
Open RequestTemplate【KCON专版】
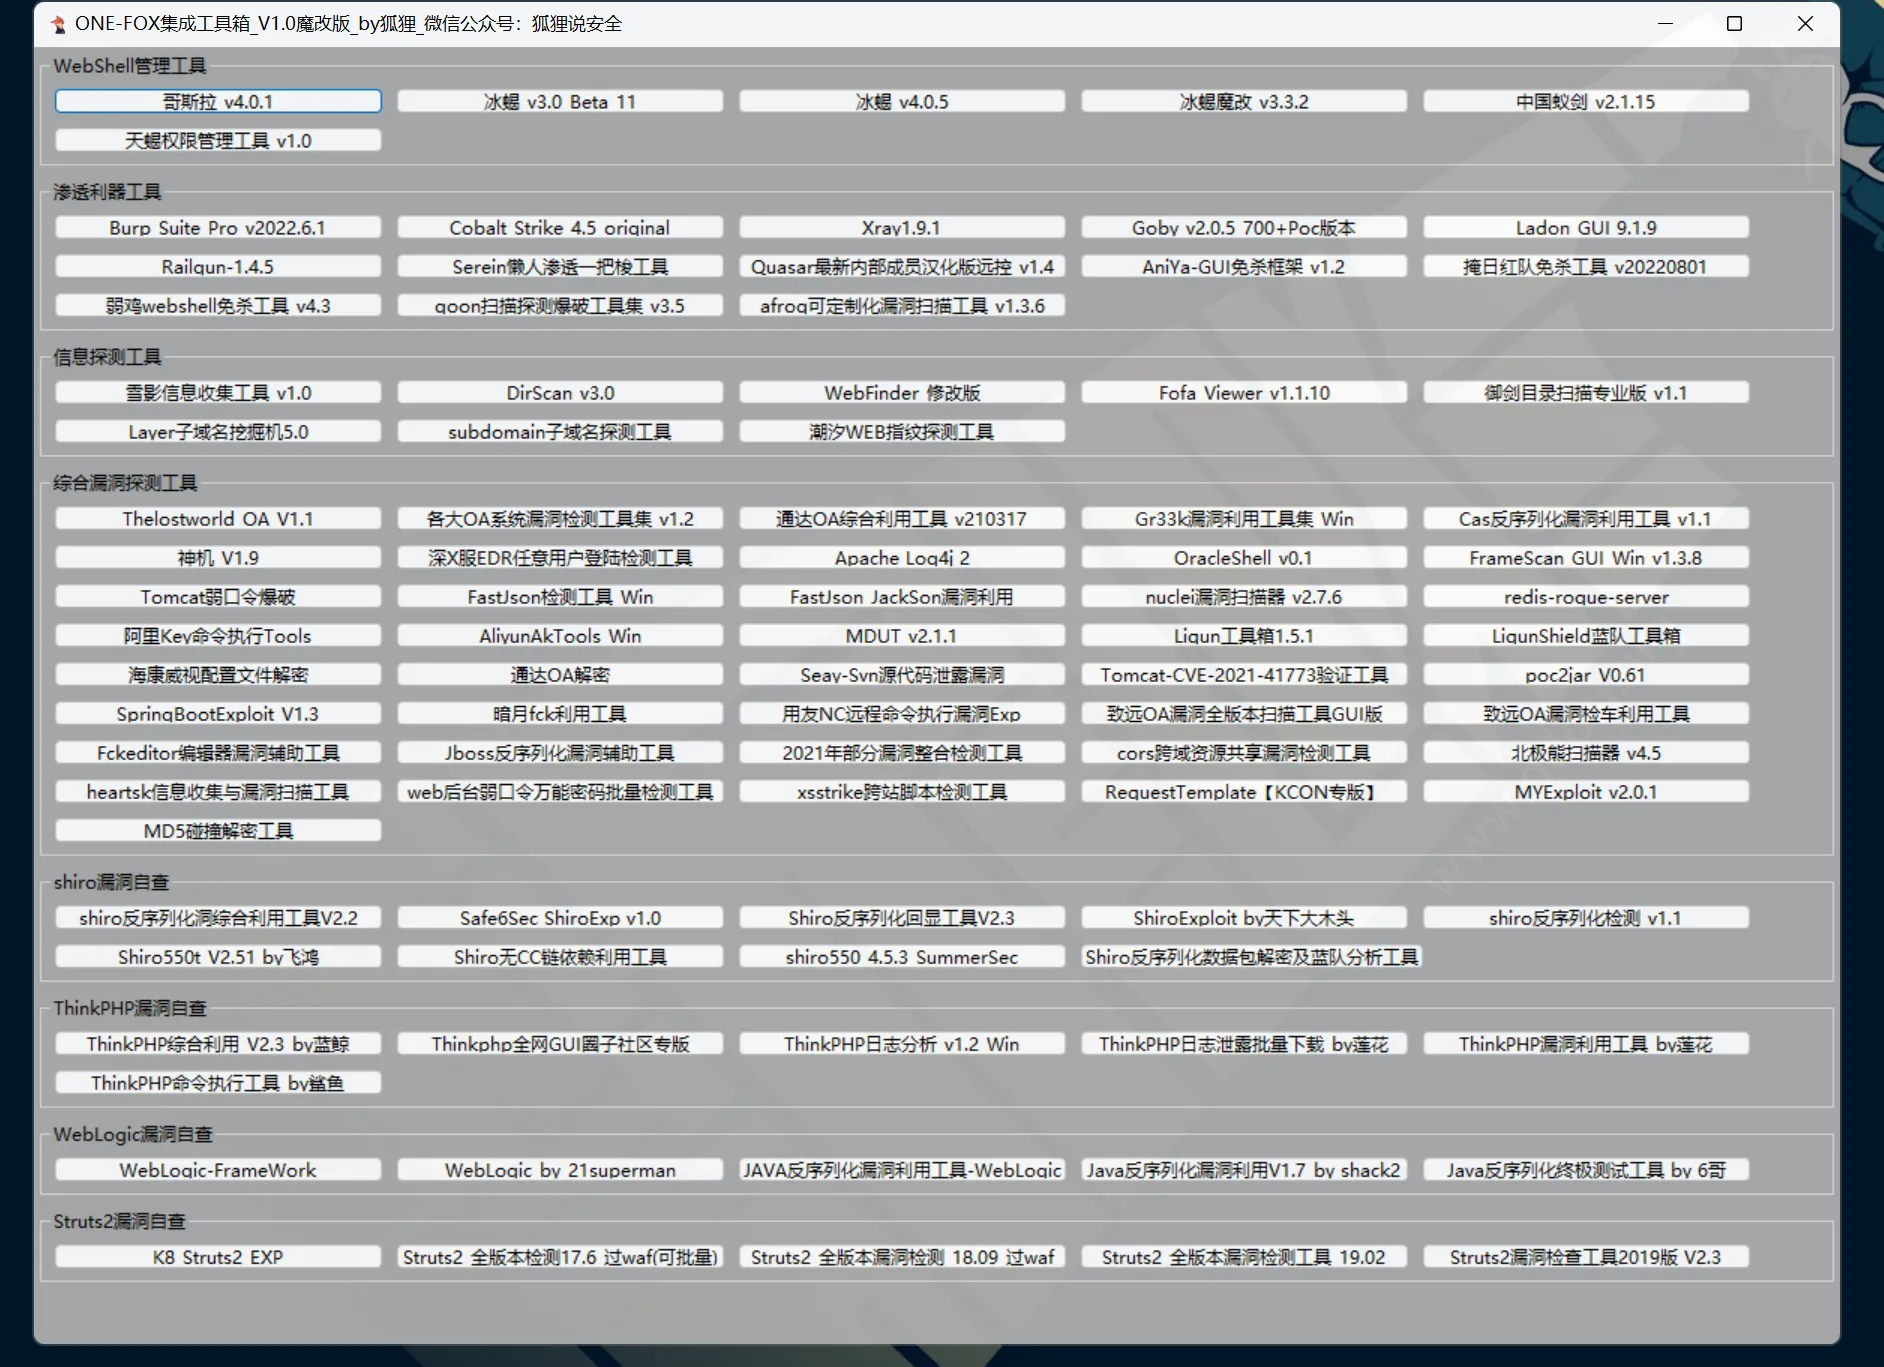point(1244,792)
